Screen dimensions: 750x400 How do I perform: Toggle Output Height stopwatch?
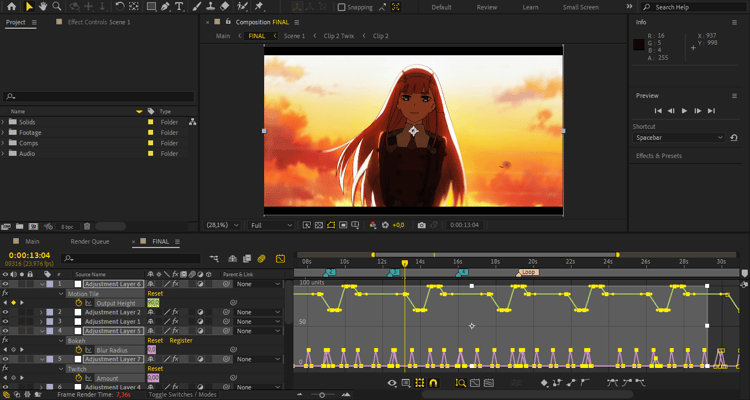click(78, 303)
